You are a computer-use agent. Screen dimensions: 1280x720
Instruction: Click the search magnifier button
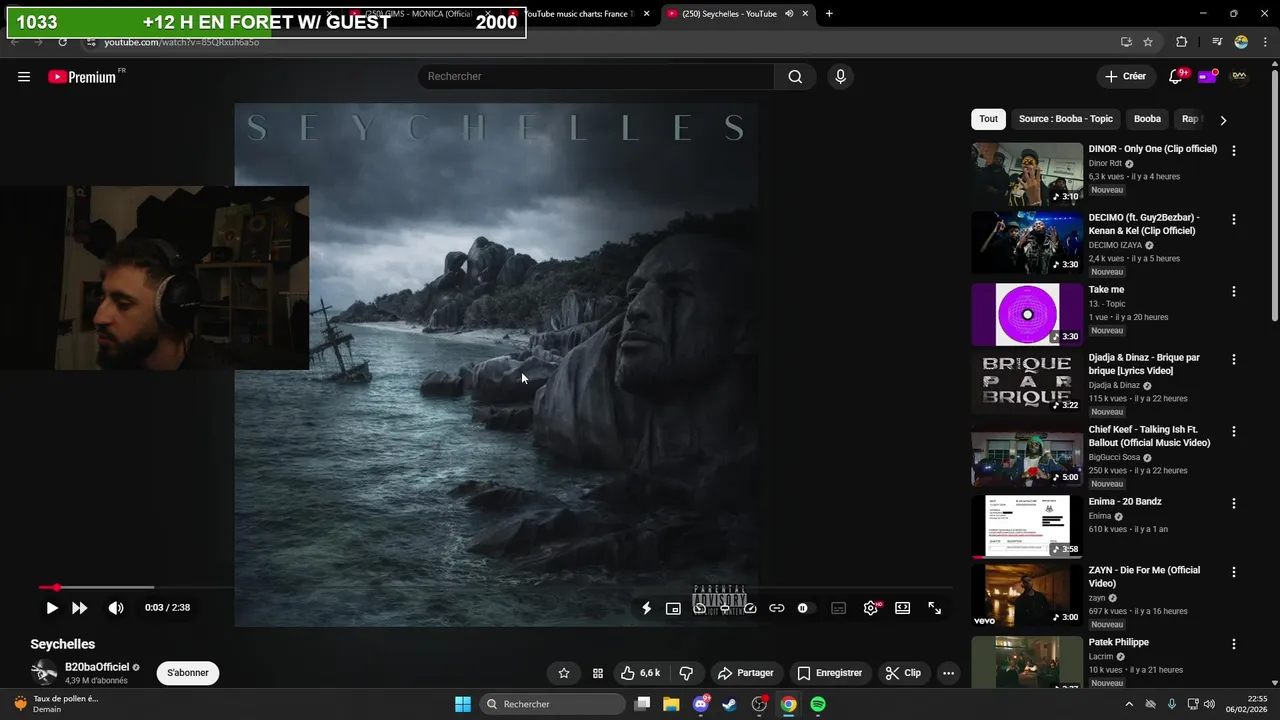(795, 77)
